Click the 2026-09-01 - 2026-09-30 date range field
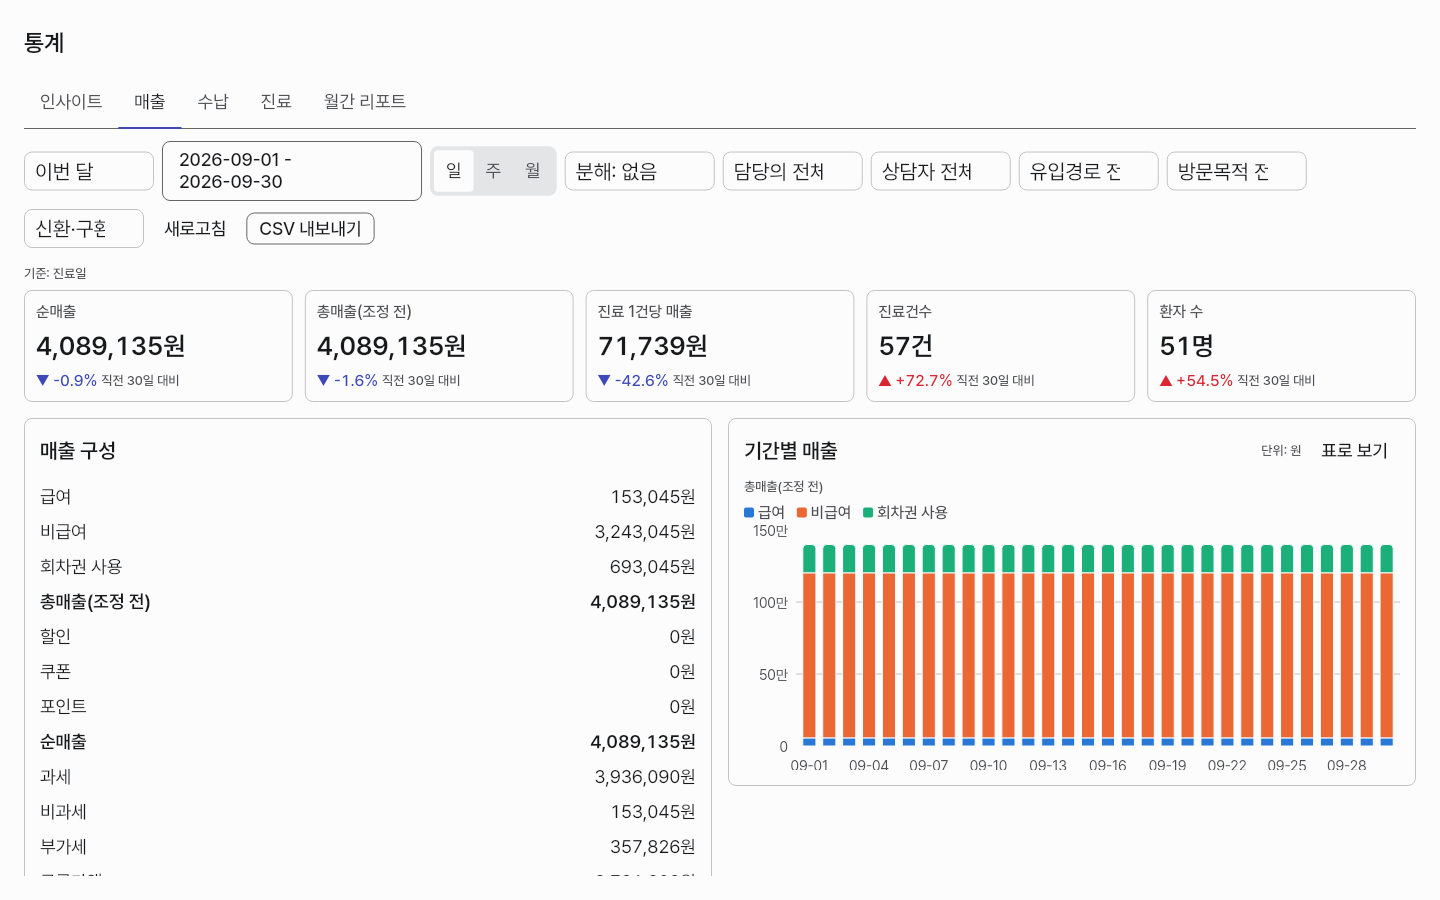Screen dimensions: 1440x900 [x=292, y=171]
